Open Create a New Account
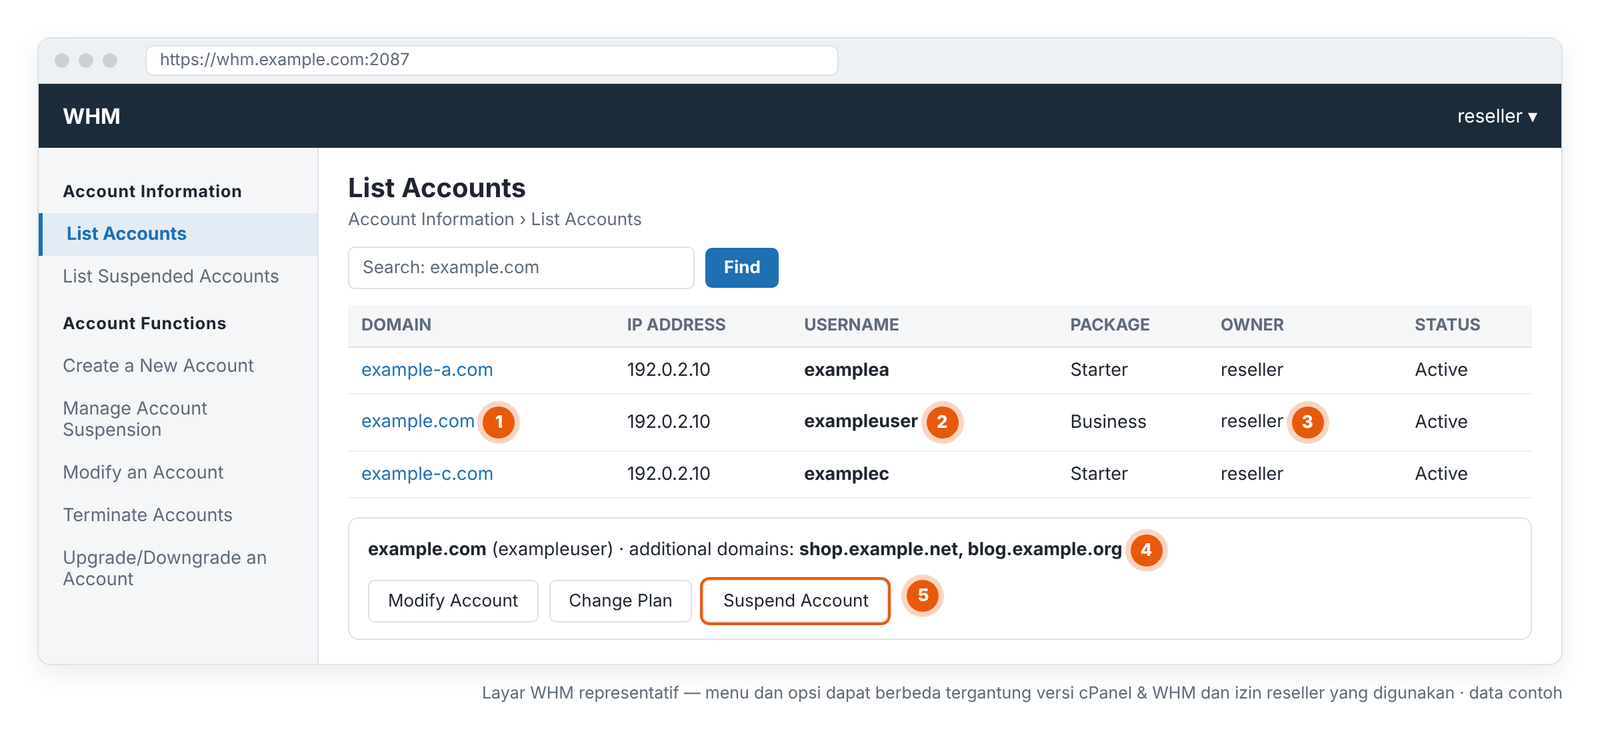 pyautogui.click(x=158, y=366)
